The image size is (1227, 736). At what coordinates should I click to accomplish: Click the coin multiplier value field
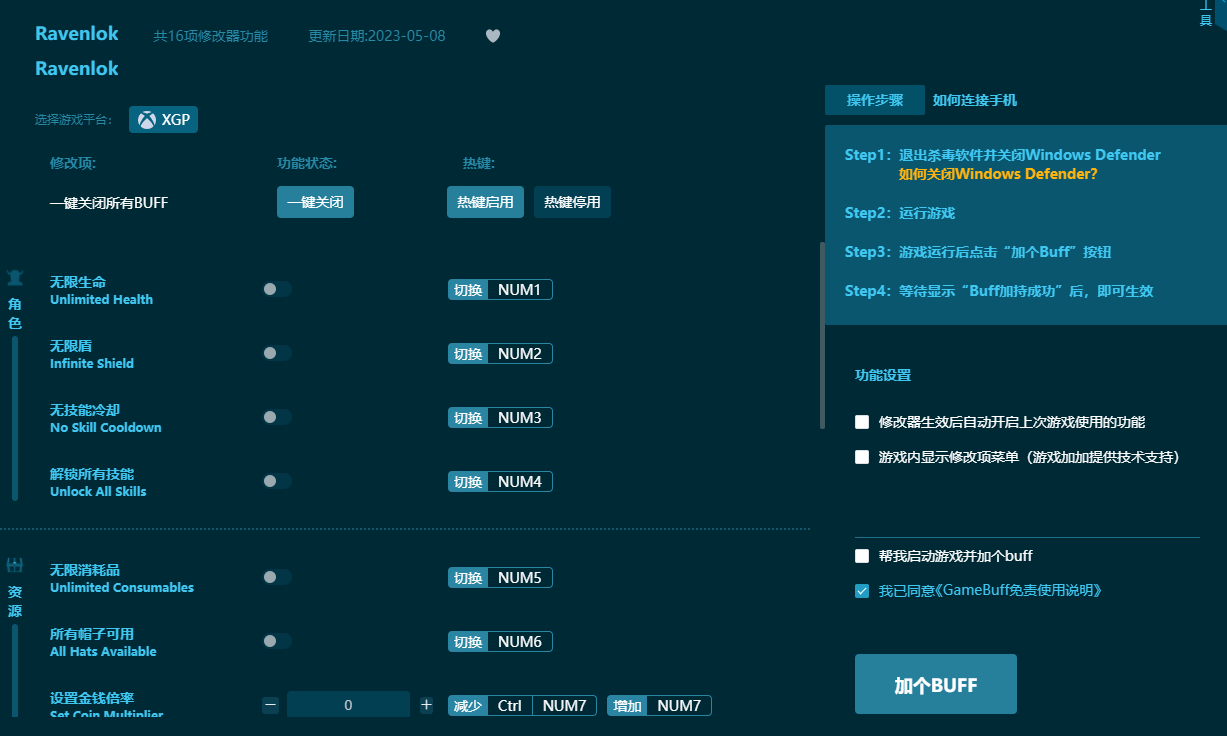coord(348,705)
